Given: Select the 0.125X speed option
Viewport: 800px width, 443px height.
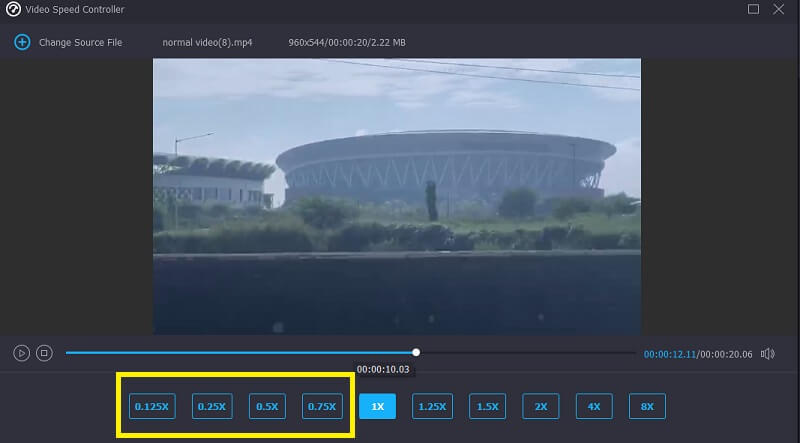Looking at the screenshot, I should (153, 406).
